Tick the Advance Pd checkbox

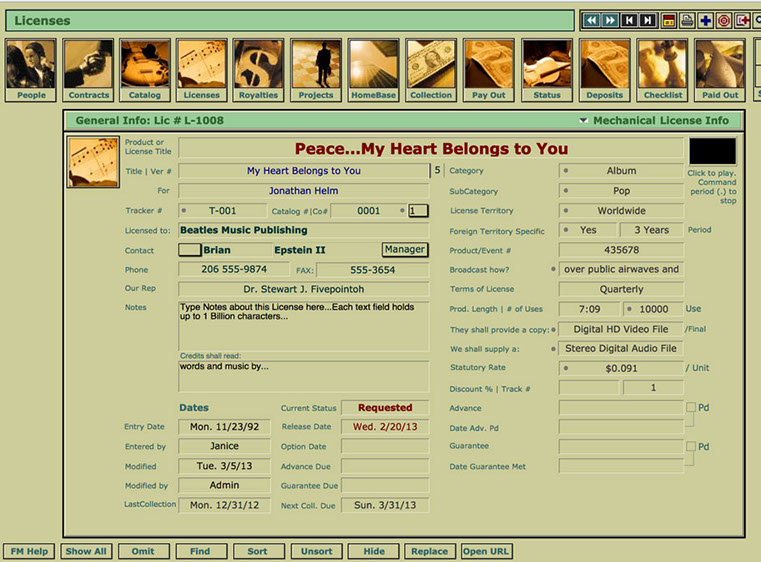691,407
